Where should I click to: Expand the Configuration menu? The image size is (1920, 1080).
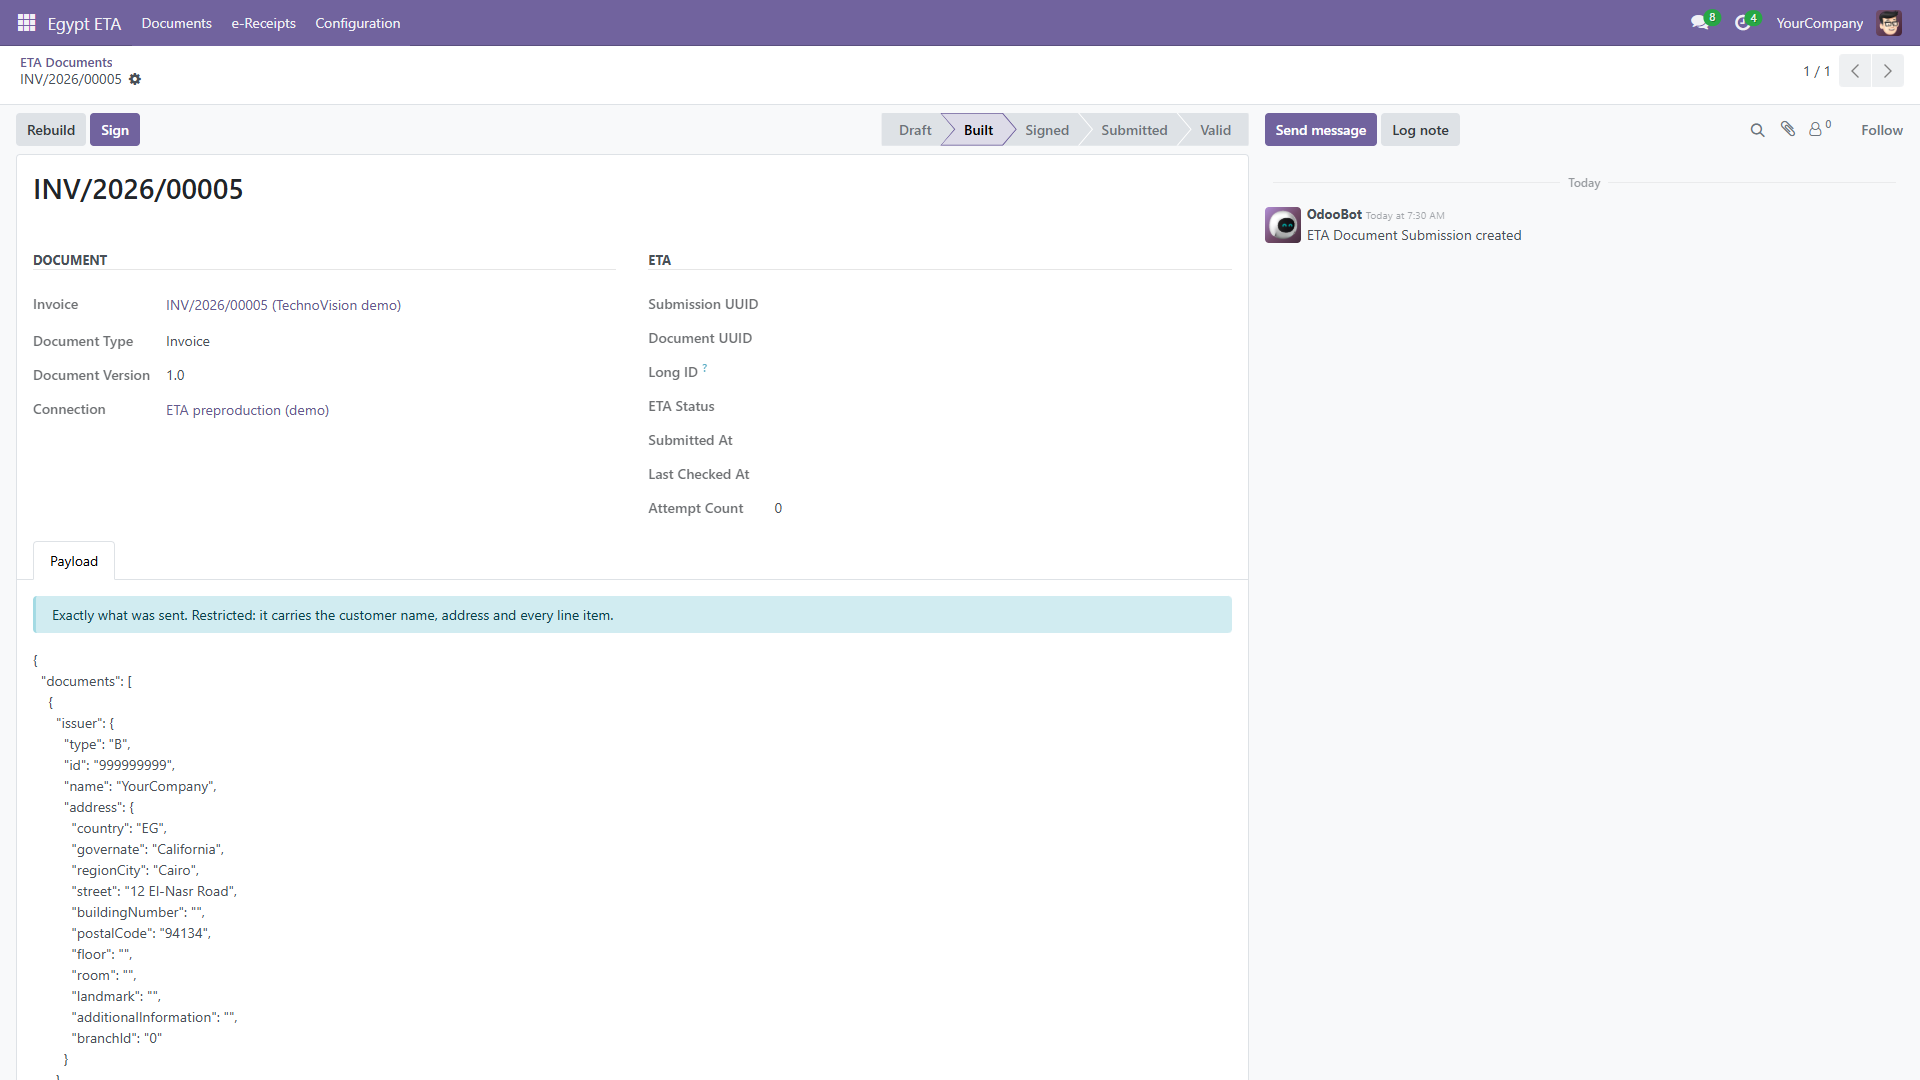tap(358, 23)
